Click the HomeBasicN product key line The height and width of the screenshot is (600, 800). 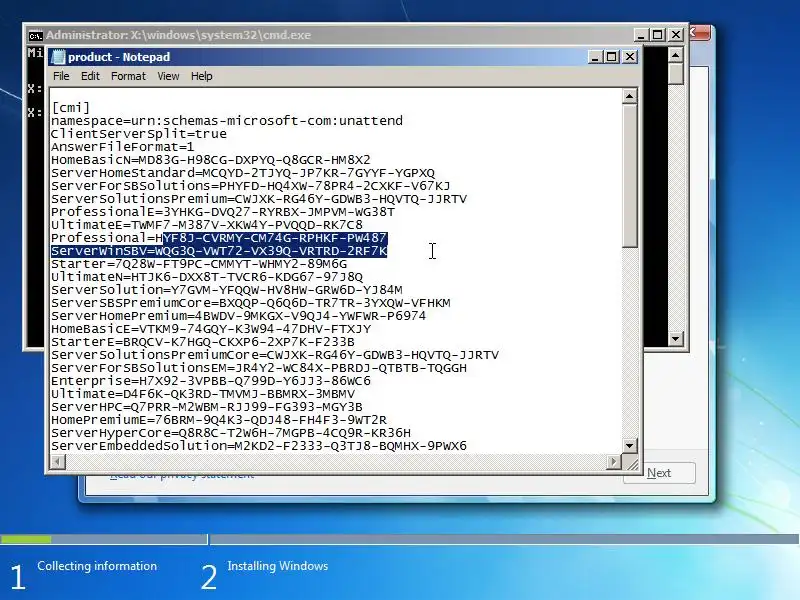[x=211, y=160]
